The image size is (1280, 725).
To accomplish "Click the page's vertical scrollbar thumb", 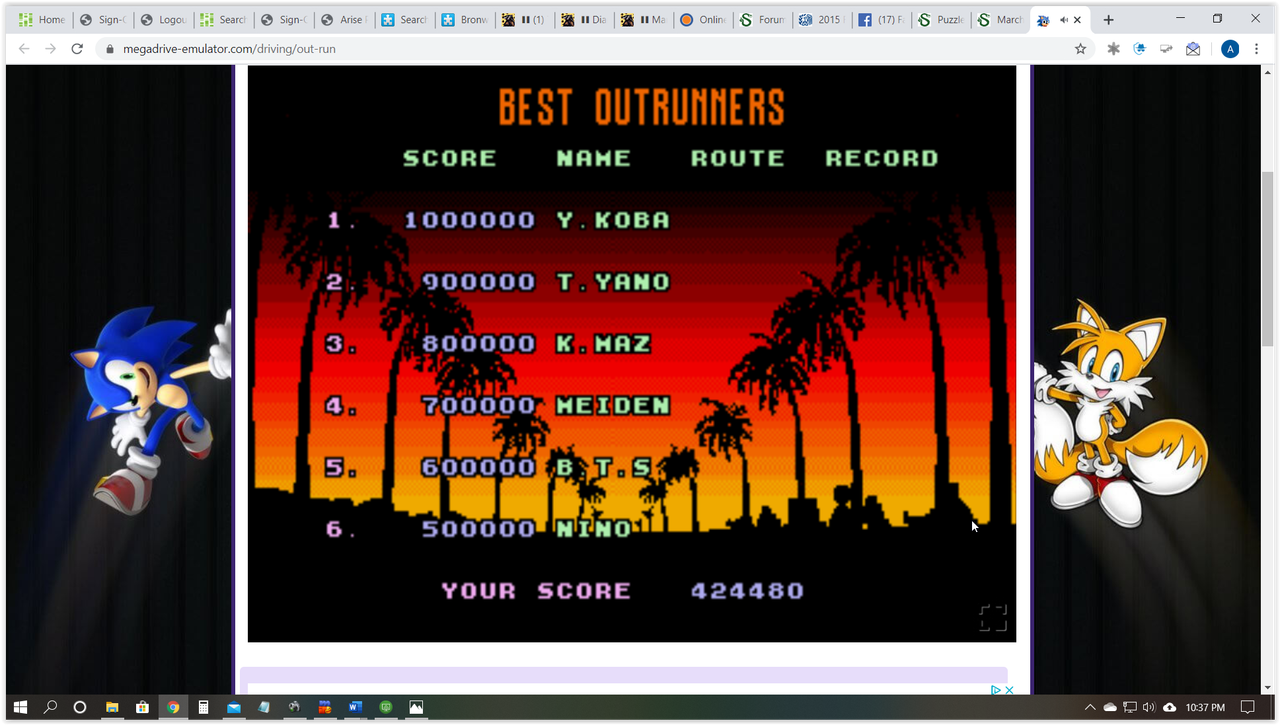I will (1267, 258).
